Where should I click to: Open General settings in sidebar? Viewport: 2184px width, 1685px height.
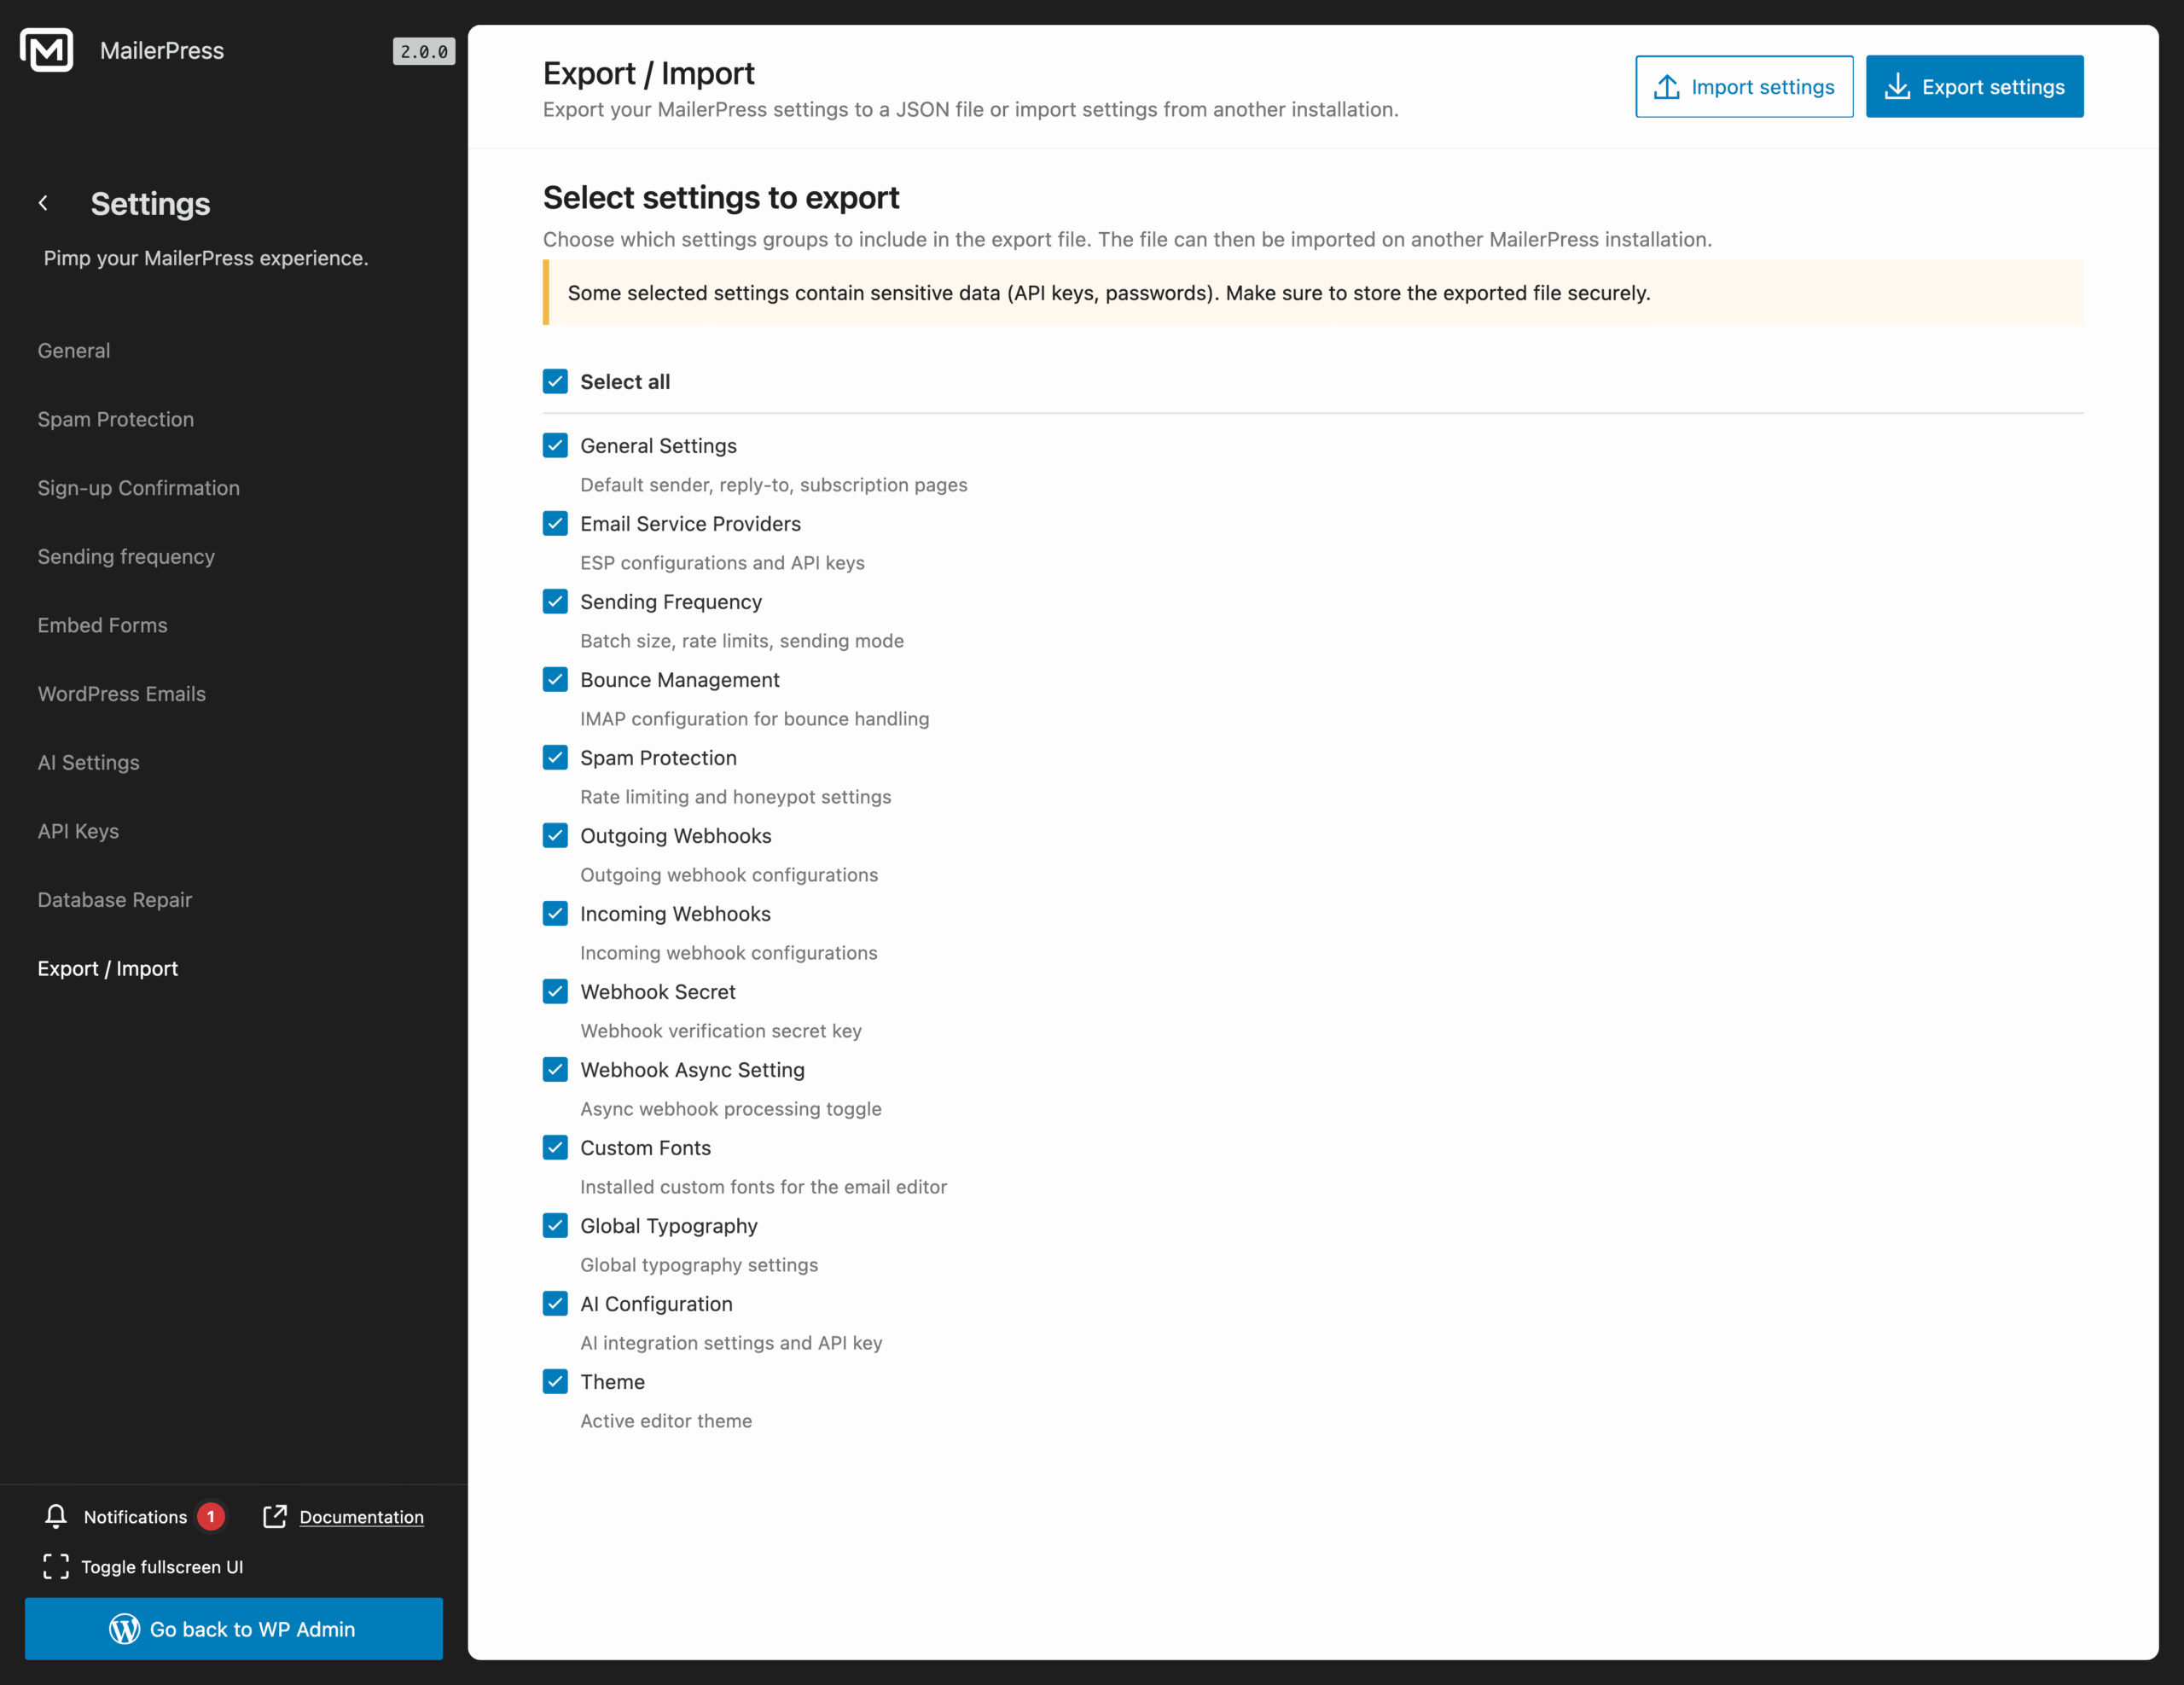coord(74,351)
